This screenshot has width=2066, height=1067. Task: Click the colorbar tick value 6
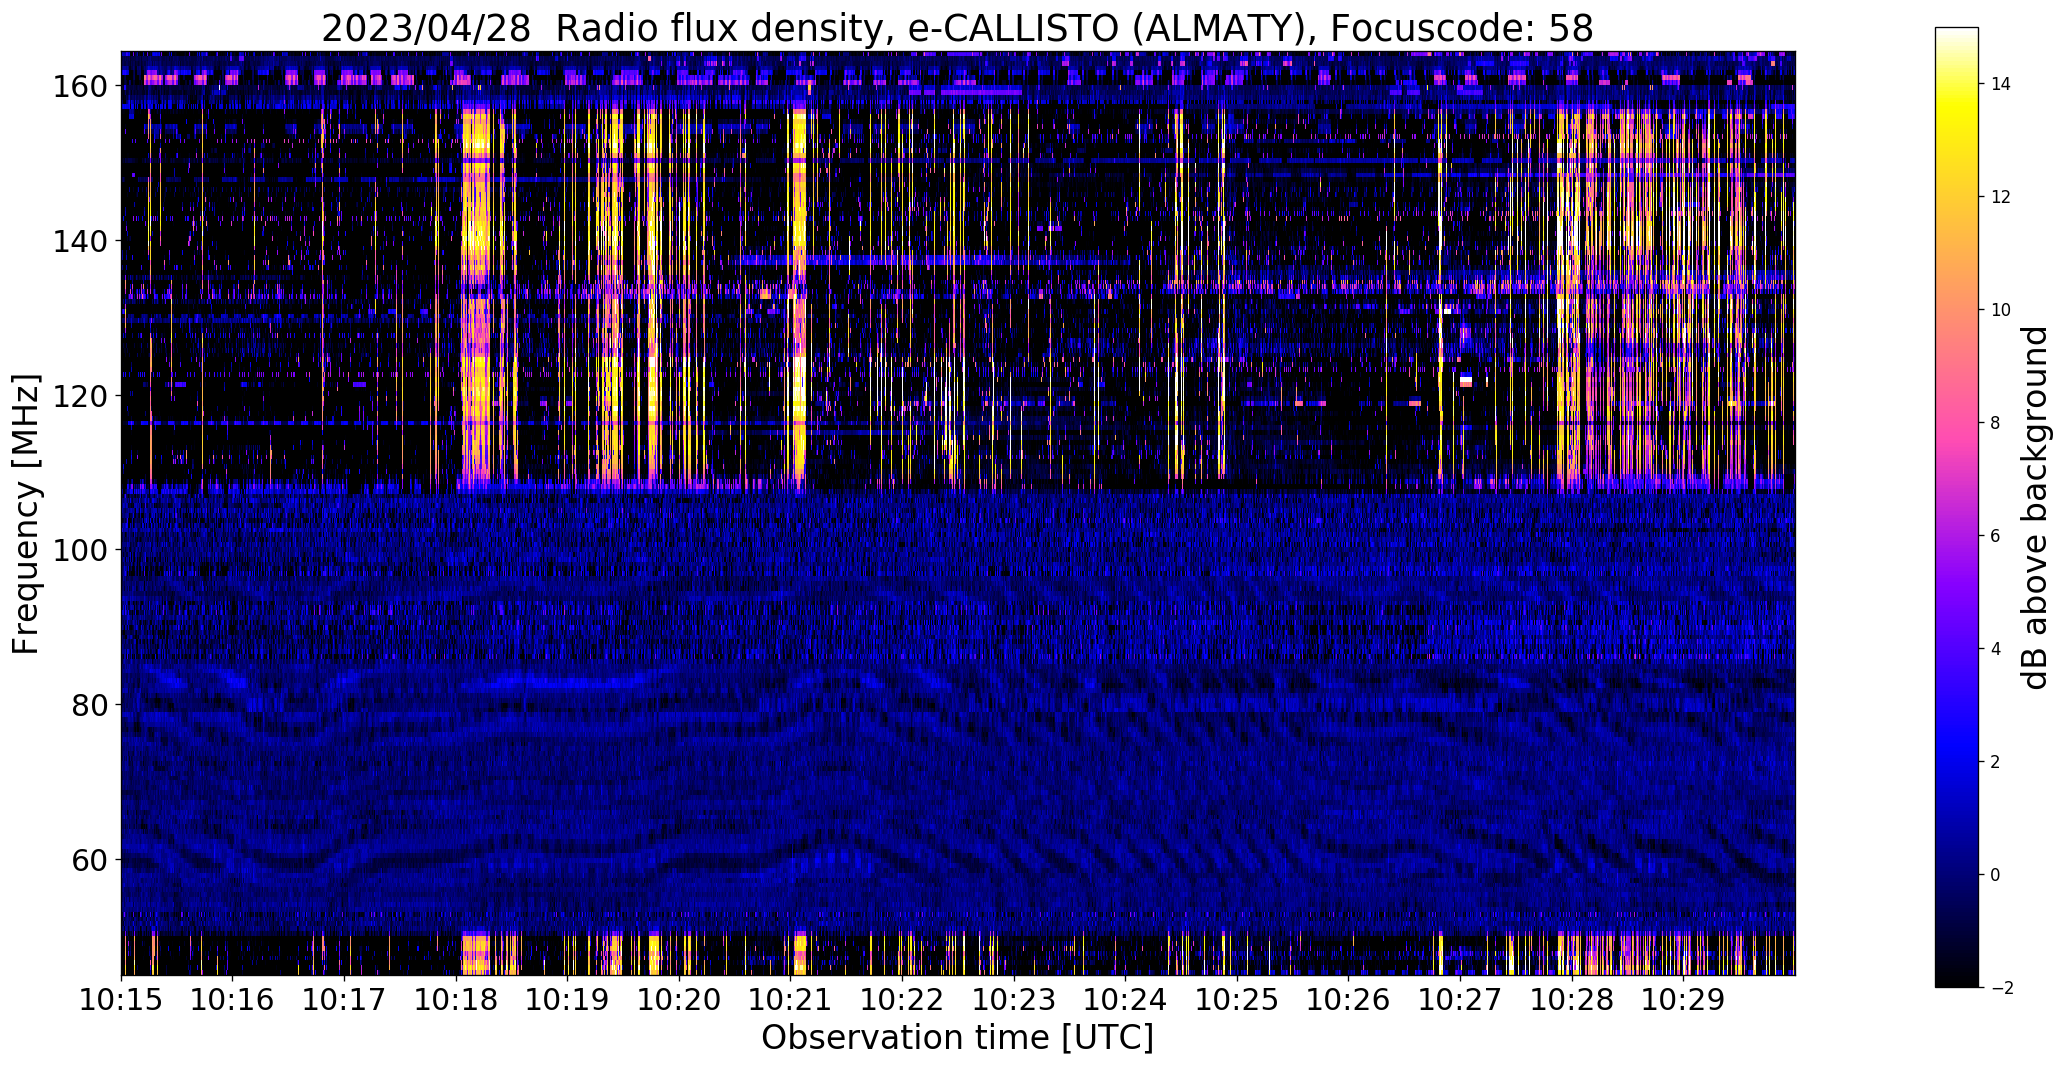click(x=1996, y=536)
